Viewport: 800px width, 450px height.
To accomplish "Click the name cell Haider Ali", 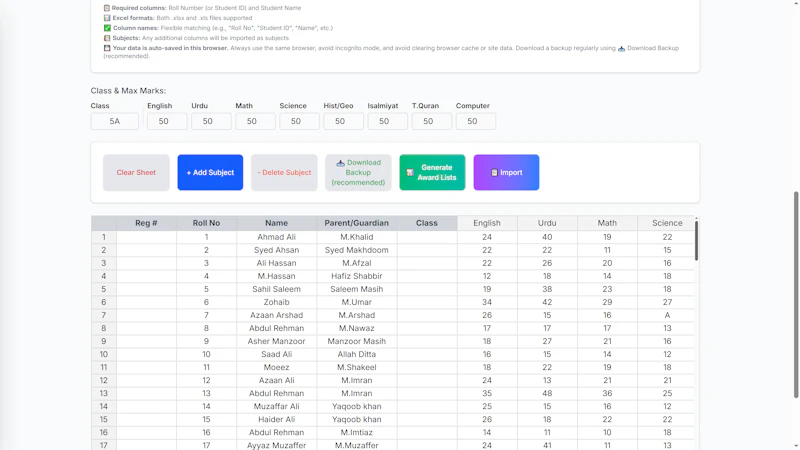I will (277, 419).
